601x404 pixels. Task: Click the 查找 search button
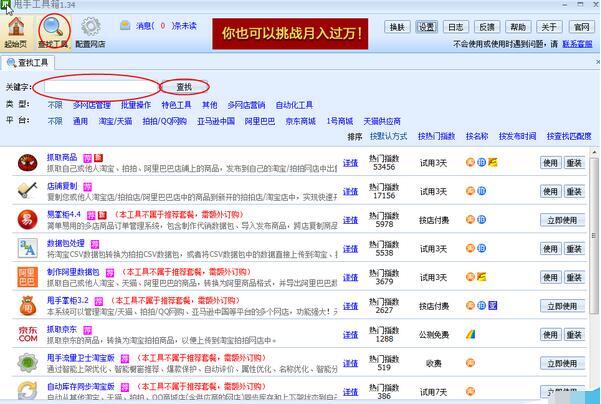pyautogui.click(x=184, y=87)
